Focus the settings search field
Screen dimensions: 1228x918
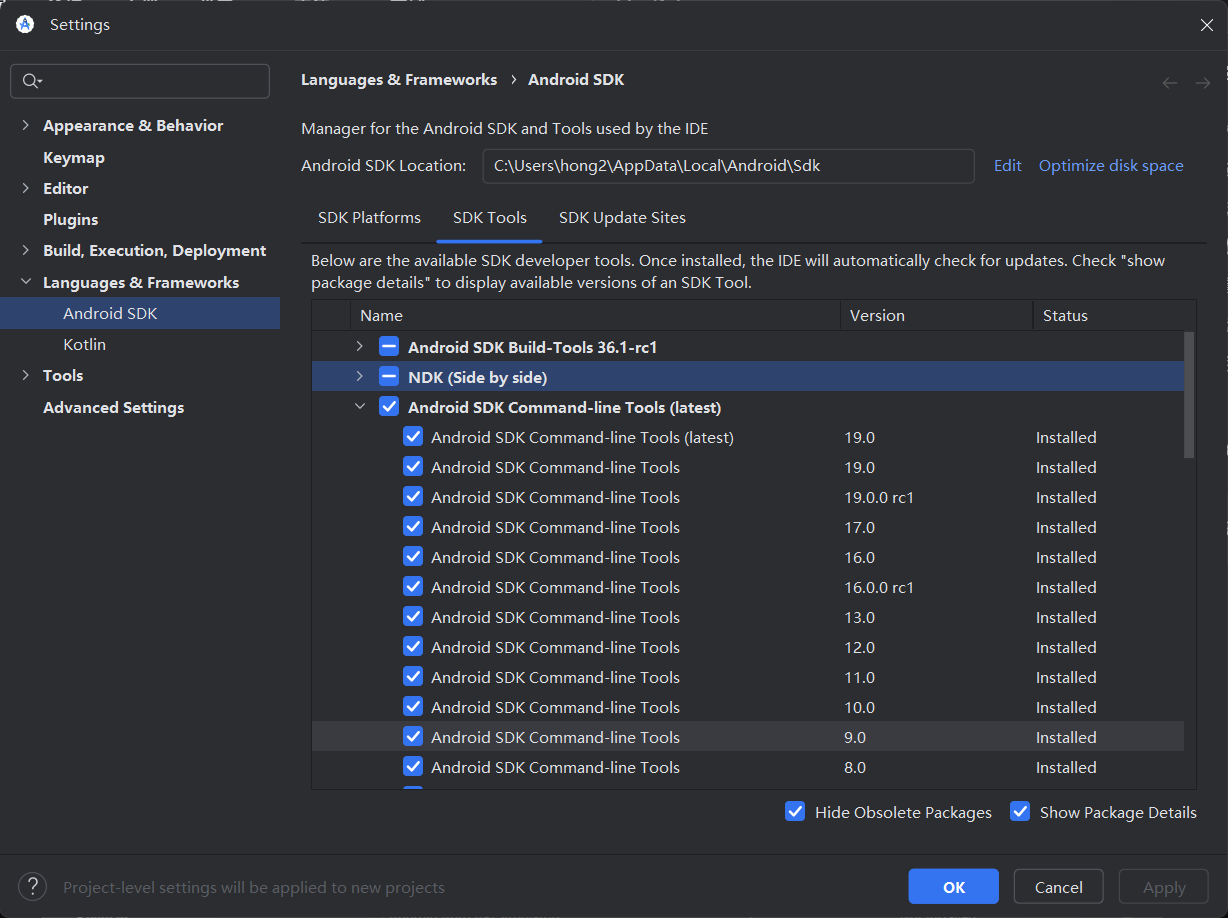[140, 81]
